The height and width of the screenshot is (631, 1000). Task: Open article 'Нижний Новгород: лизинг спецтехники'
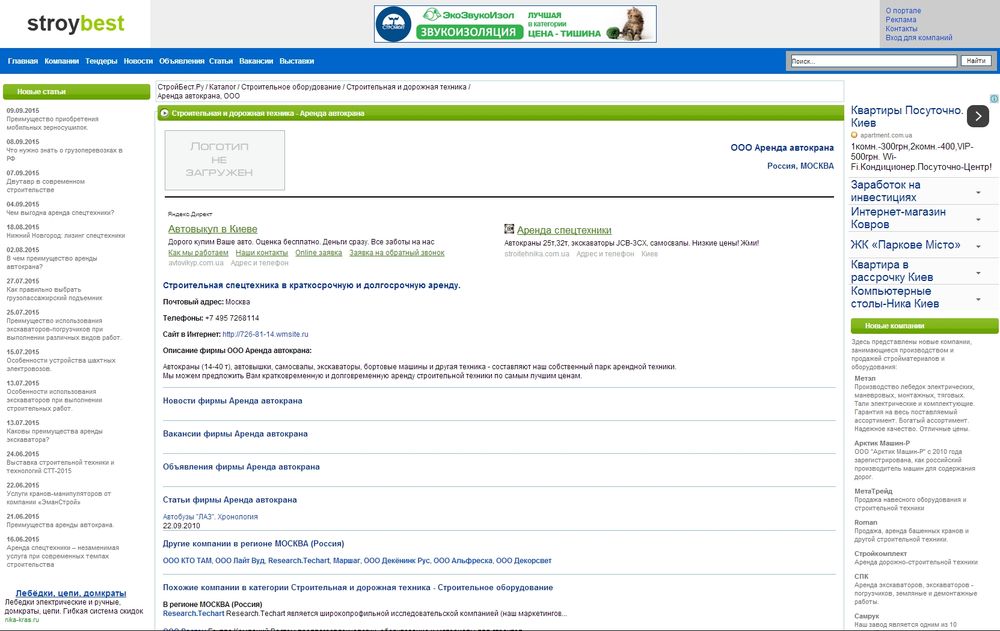pos(66,235)
